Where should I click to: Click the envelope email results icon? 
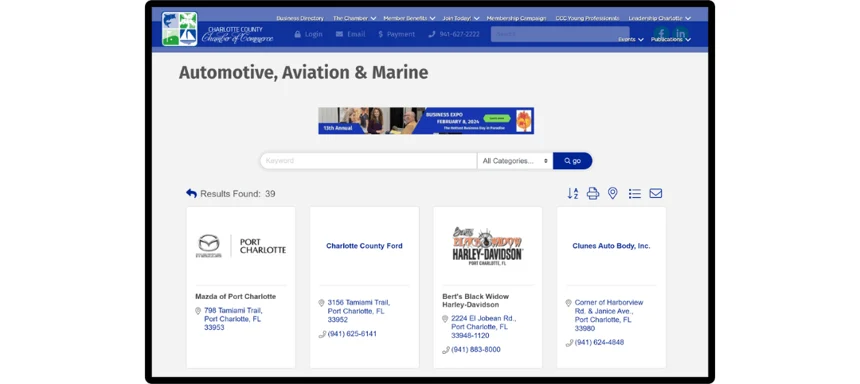655,194
